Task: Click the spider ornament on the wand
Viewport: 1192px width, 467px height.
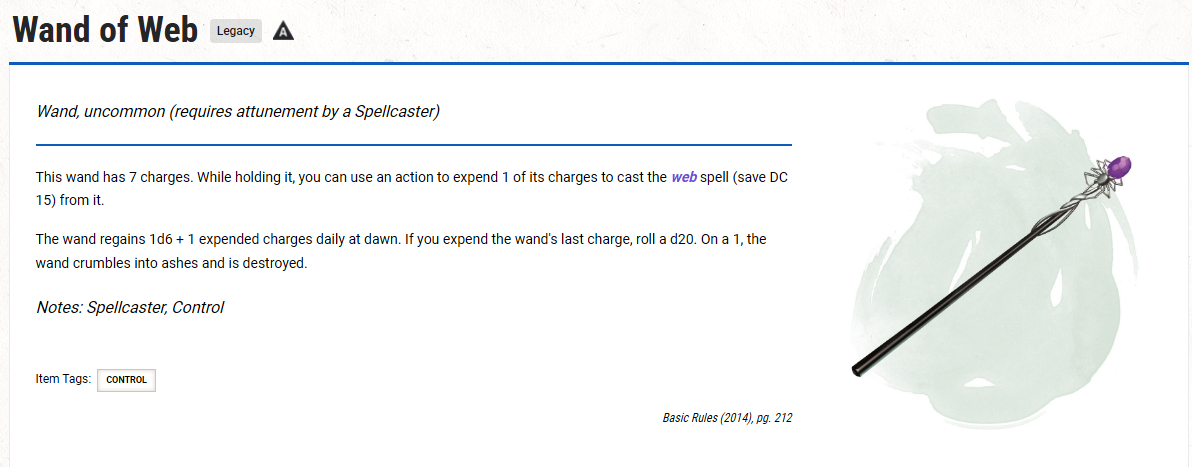Action: pos(1098,182)
